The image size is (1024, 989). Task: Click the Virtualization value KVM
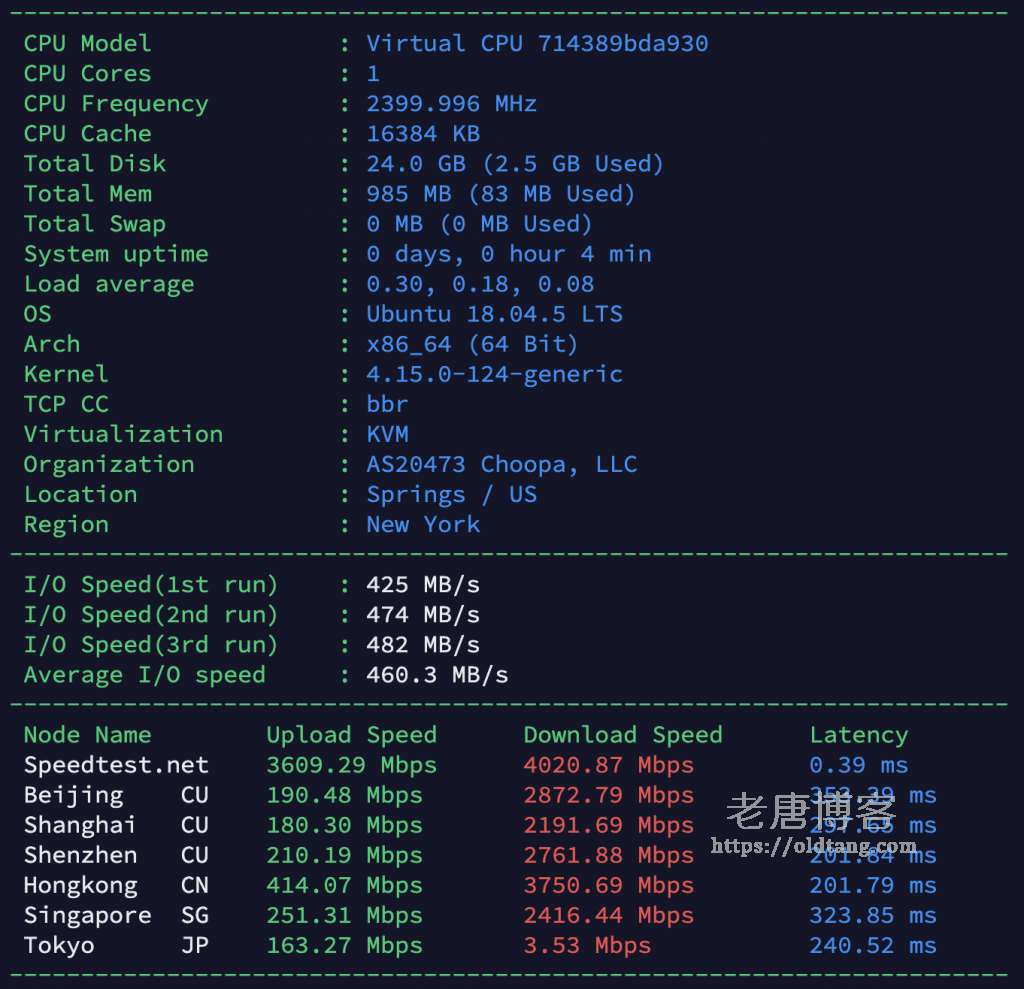[387, 434]
